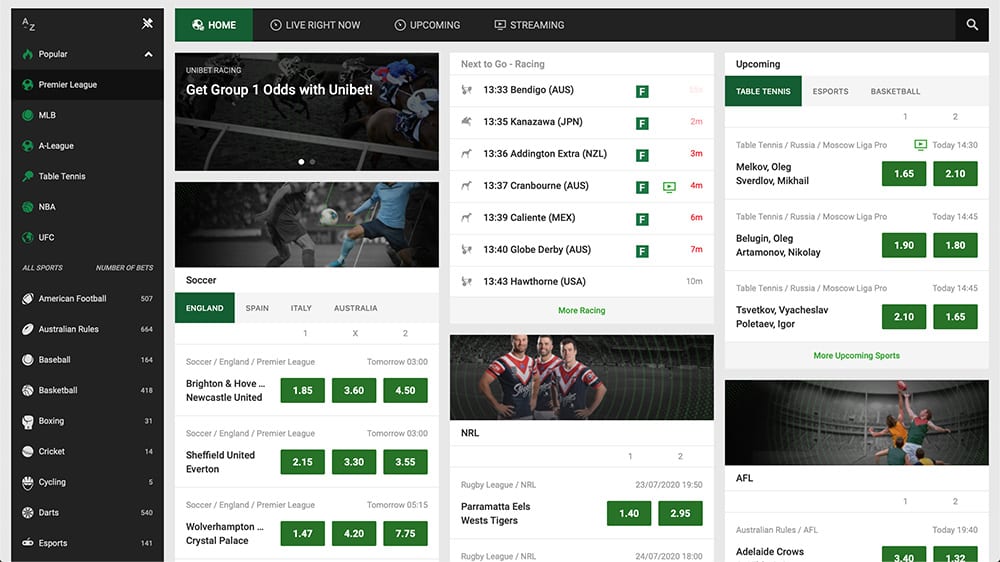
Task: Click the Baseball sport icon
Action: click(x=27, y=360)
